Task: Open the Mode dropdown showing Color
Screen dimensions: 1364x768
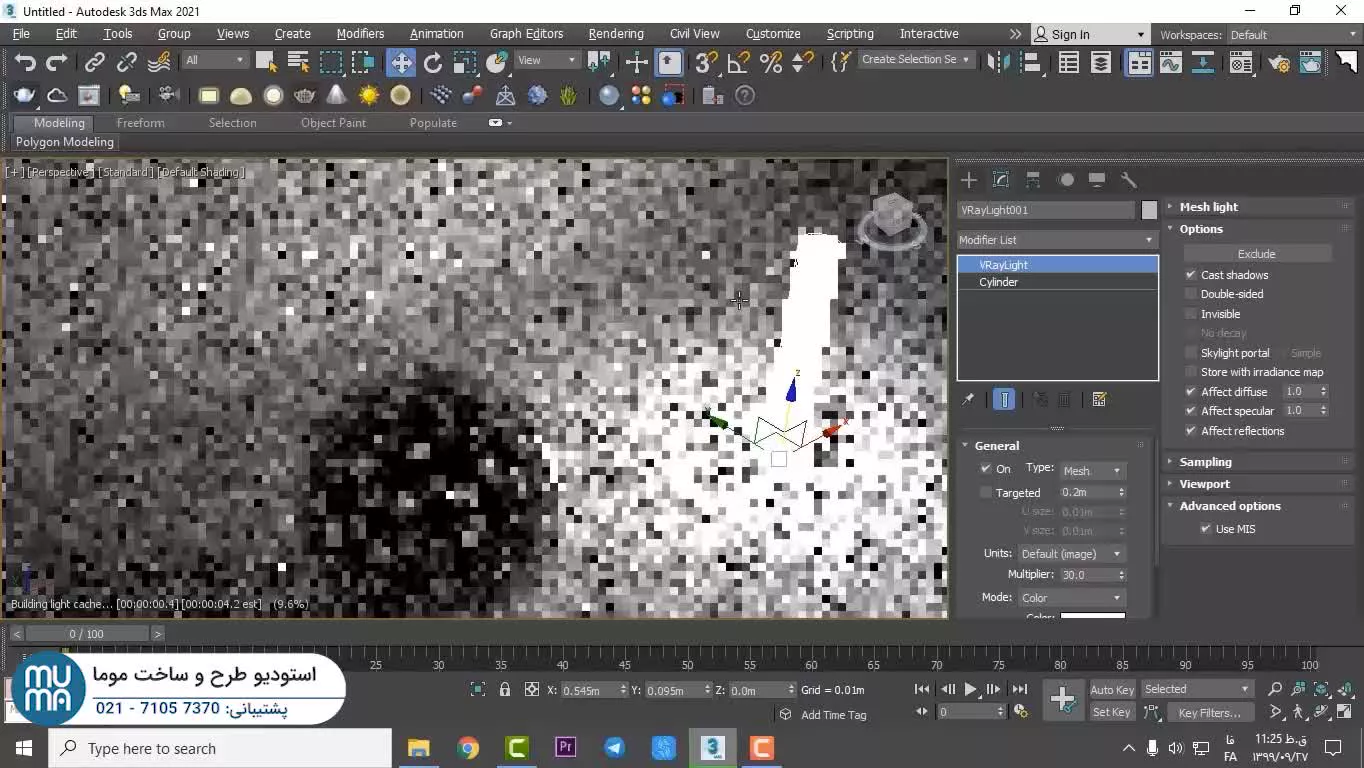Action: click(x=1071, y=598)
